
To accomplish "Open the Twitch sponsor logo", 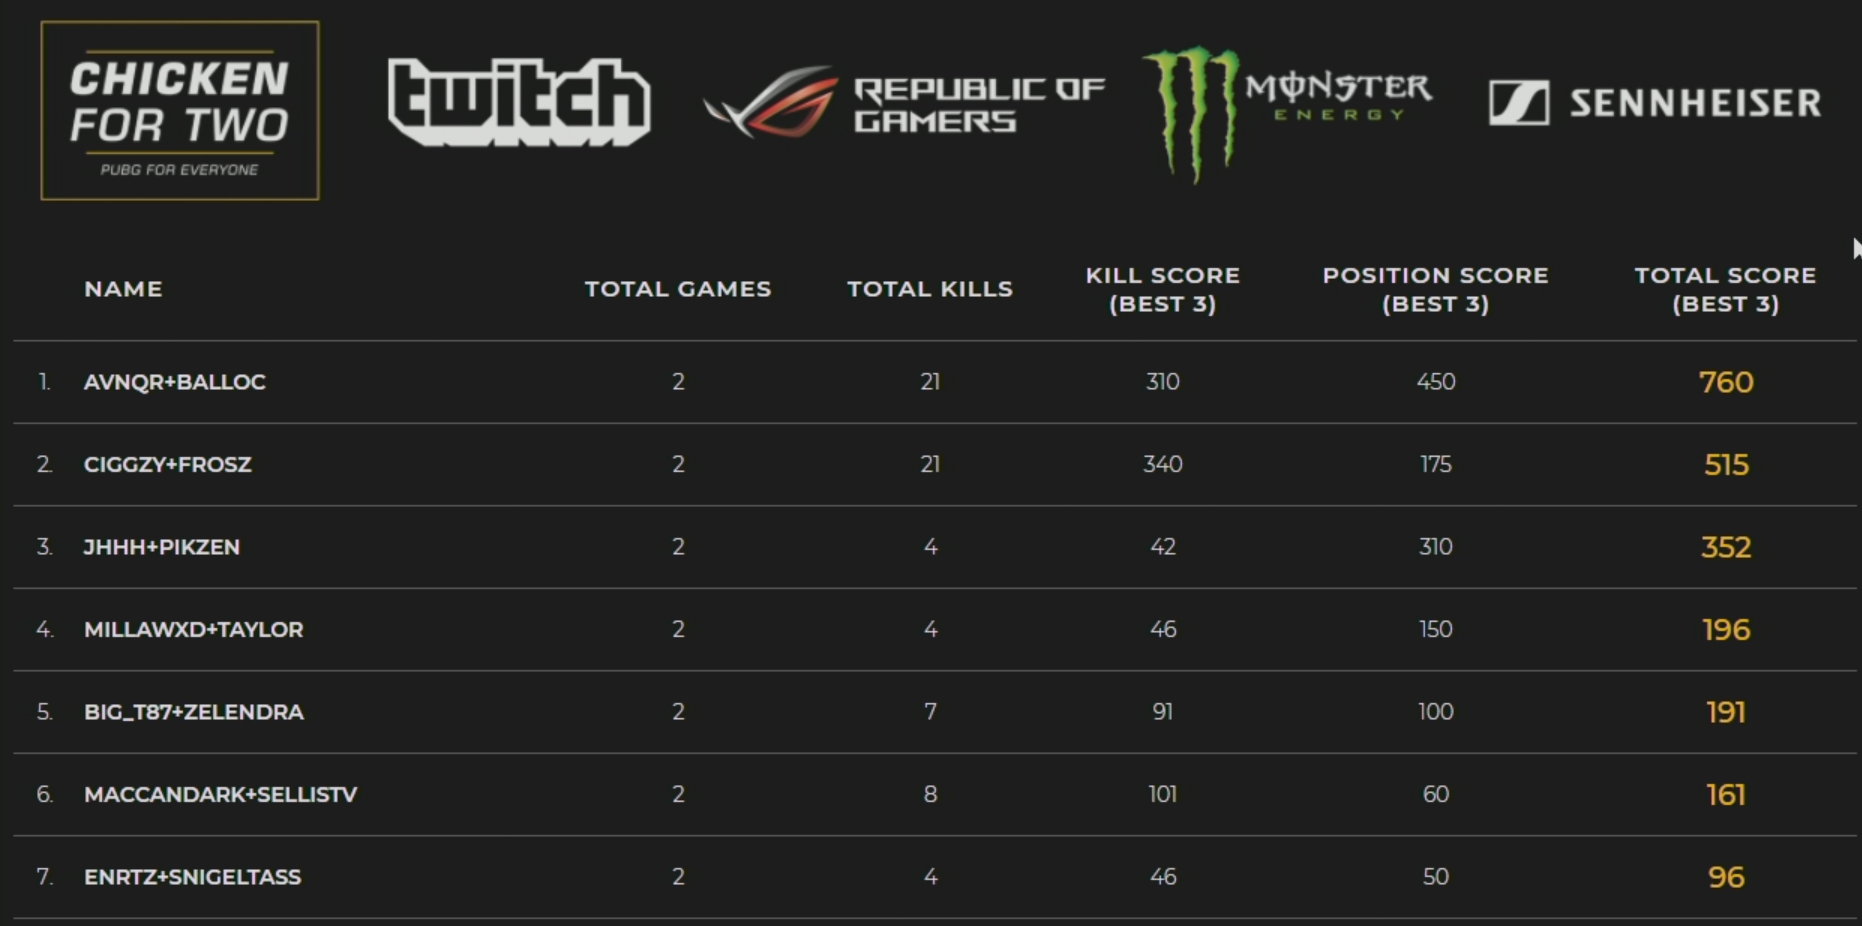I will 519,102.
